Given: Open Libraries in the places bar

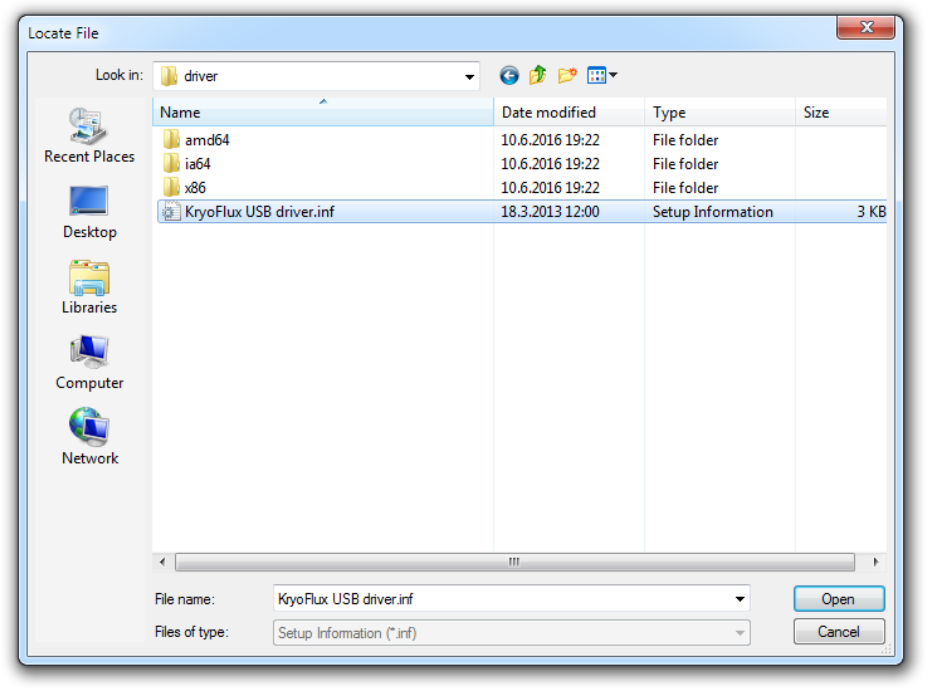Looking at the screenshot, I should pyautogui.click(x=90, y=287).
